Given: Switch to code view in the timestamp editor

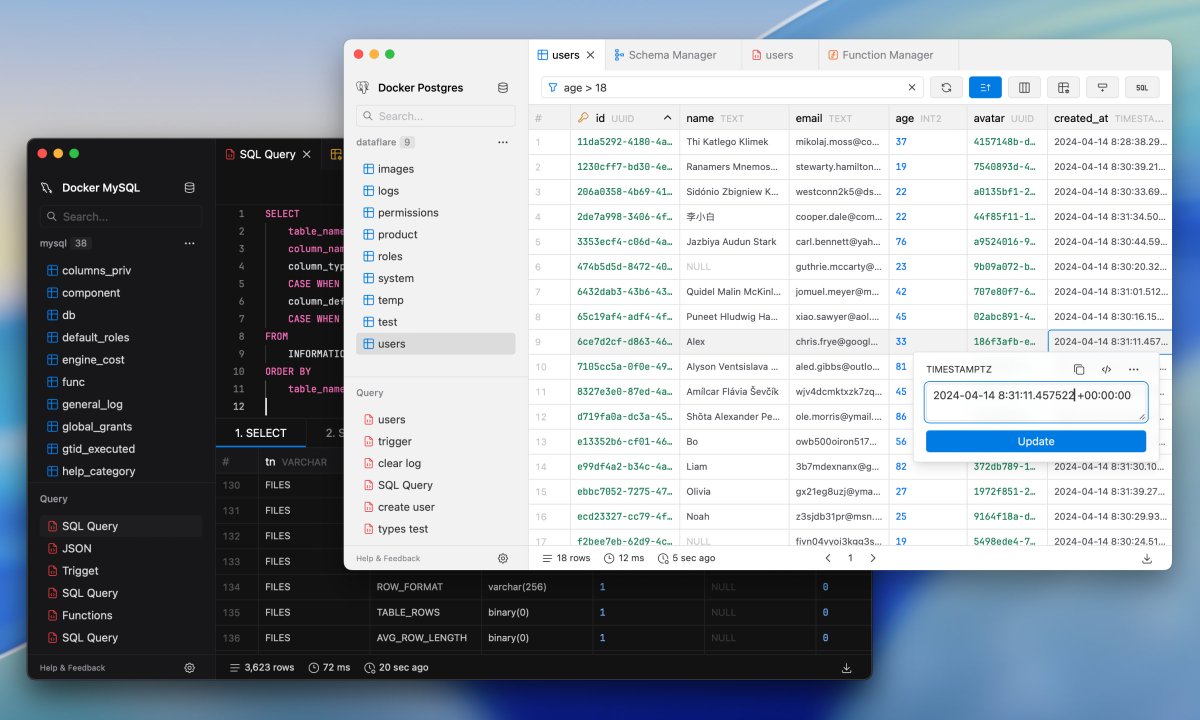Looking at the screenshot, I should (1106, 369).
